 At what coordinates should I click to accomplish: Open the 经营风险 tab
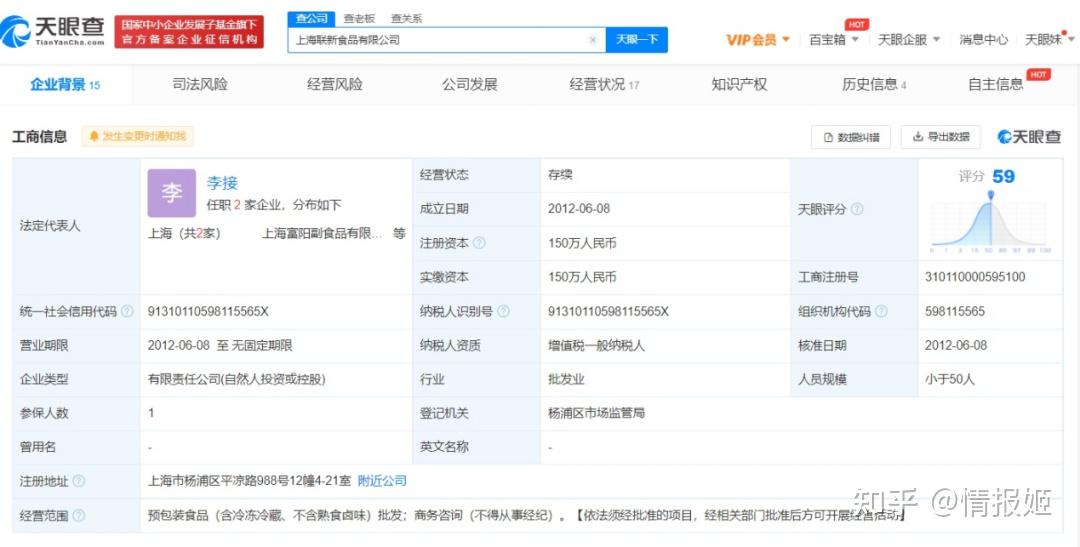[x=335, y=85]
